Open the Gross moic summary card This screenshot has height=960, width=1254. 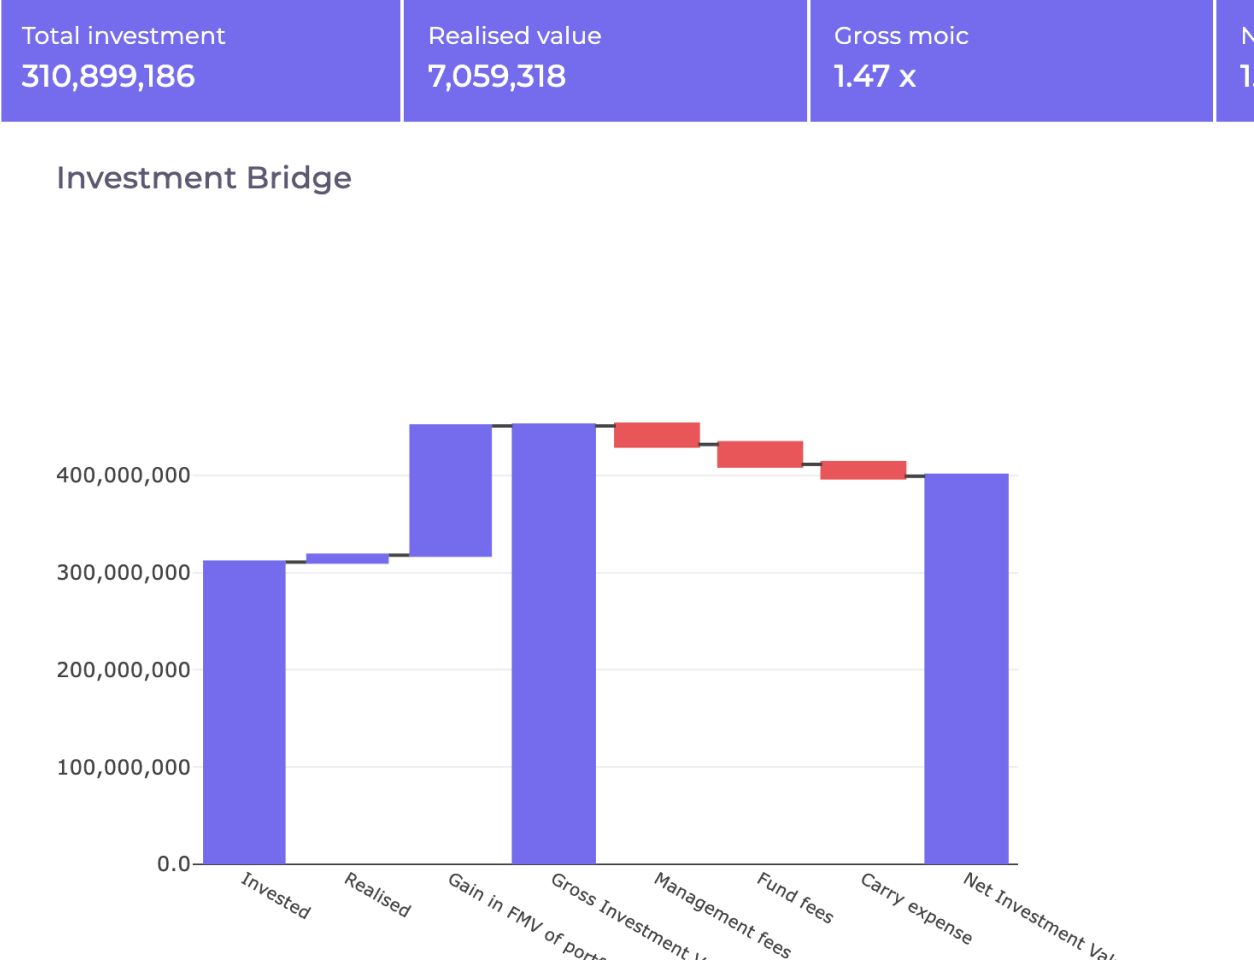[x=1010, y=60]
